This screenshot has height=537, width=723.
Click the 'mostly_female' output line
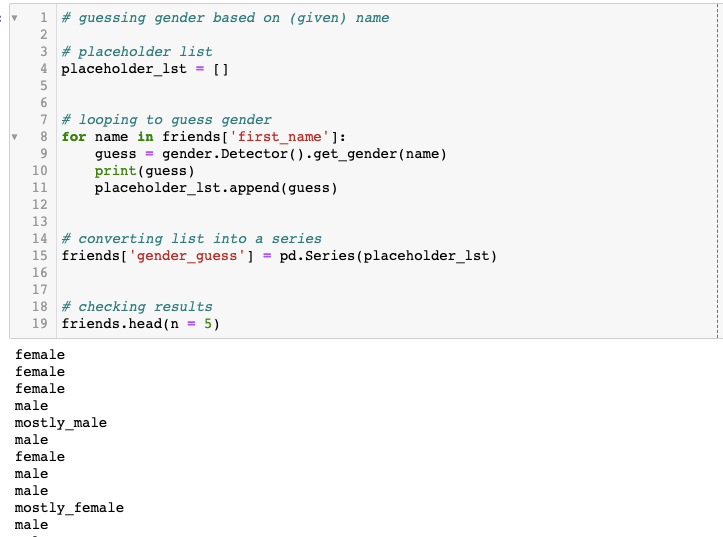(x=69, y=508)
